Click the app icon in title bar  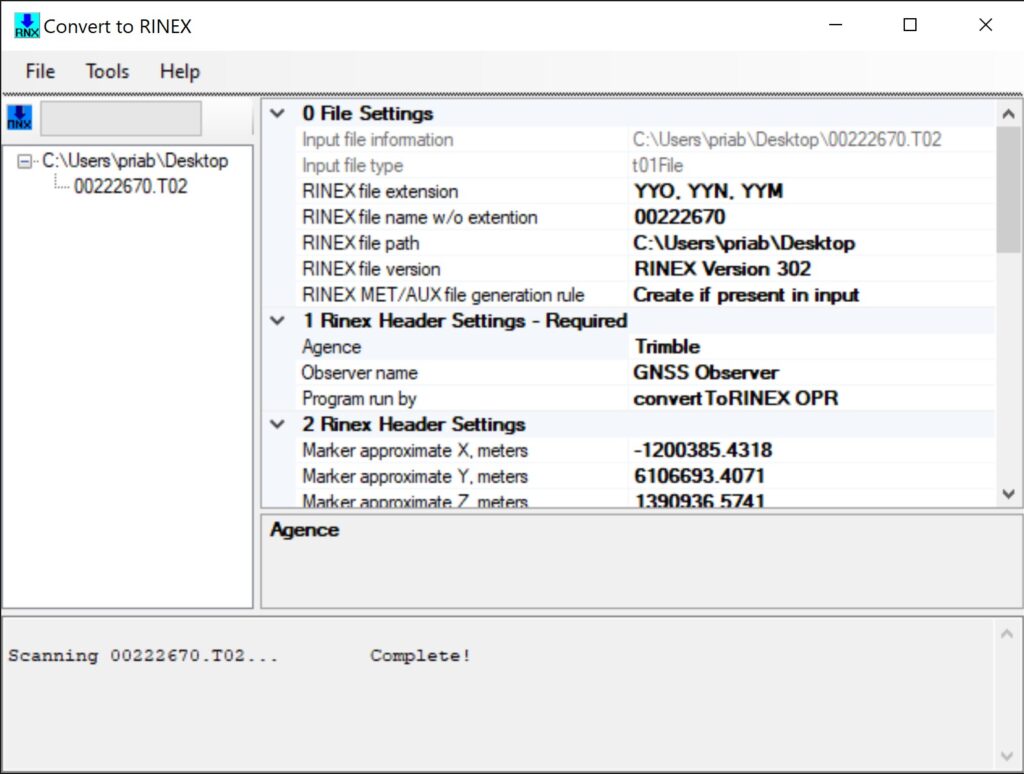[26, 26]
